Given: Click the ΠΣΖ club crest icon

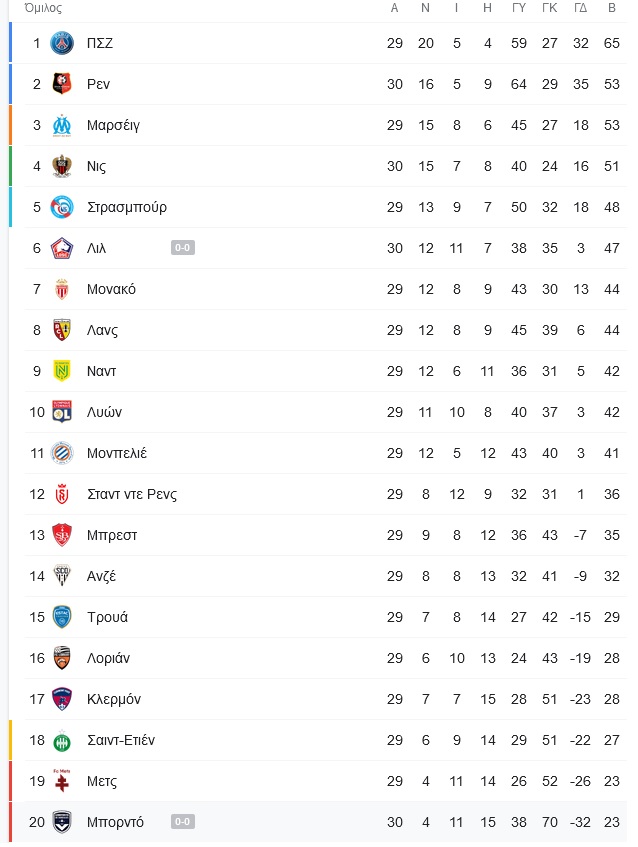Looking at the screenshot, I should pos(62,43).
